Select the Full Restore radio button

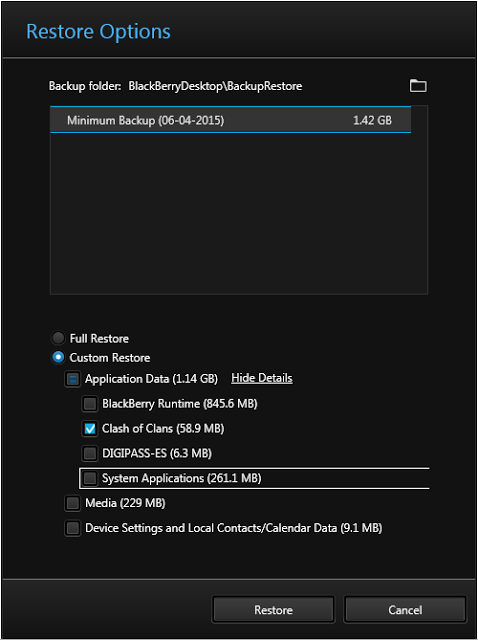coord(58,338)
